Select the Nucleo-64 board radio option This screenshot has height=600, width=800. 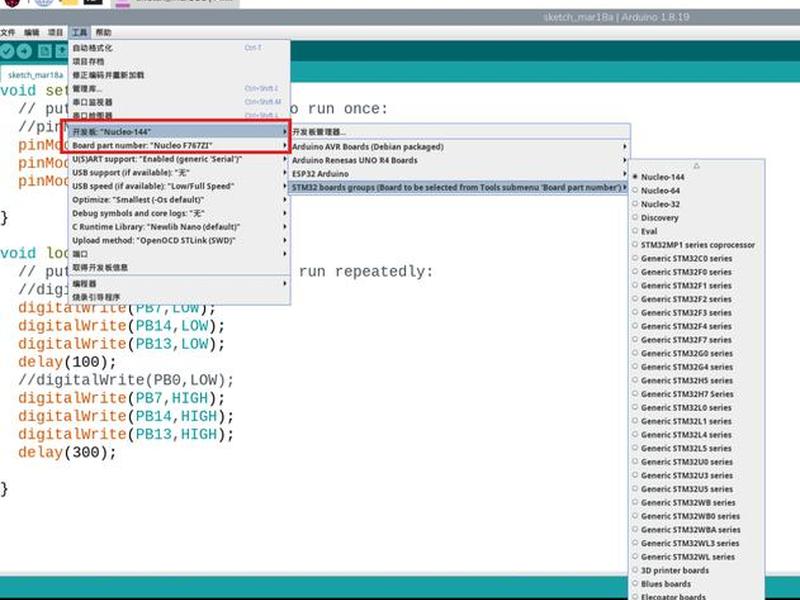pyautogui.click(x=697, y=191)
